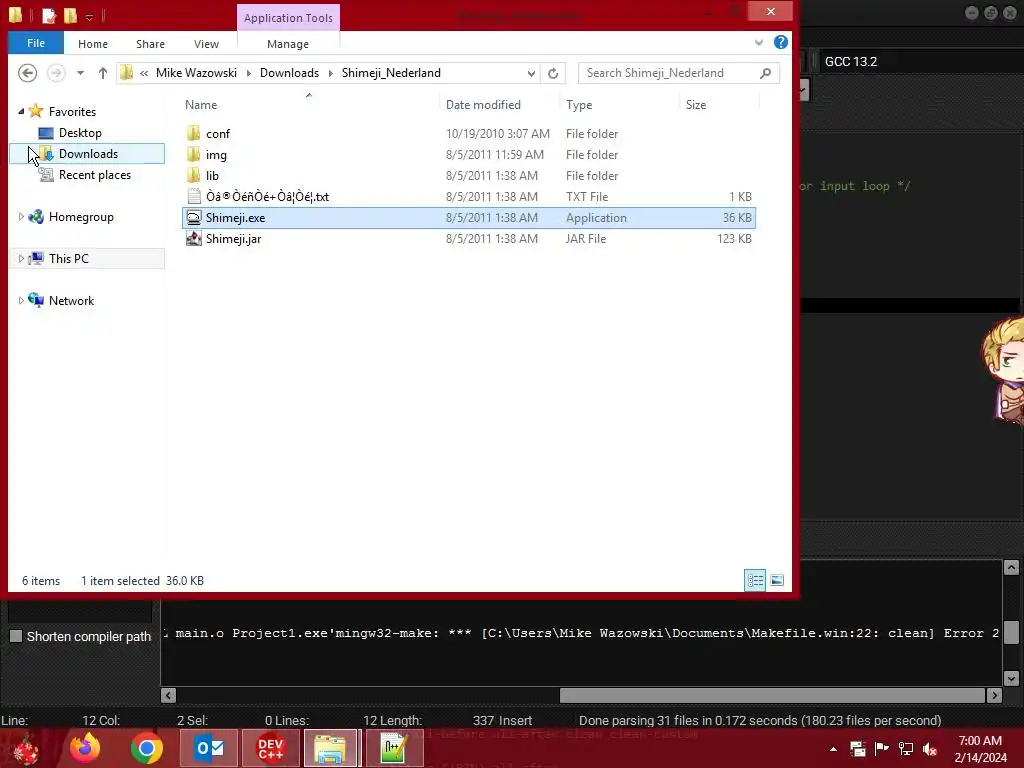This screenshot has height=768, width=1024.
Task: Click the img folder icon
Action: tap(193, 154)
